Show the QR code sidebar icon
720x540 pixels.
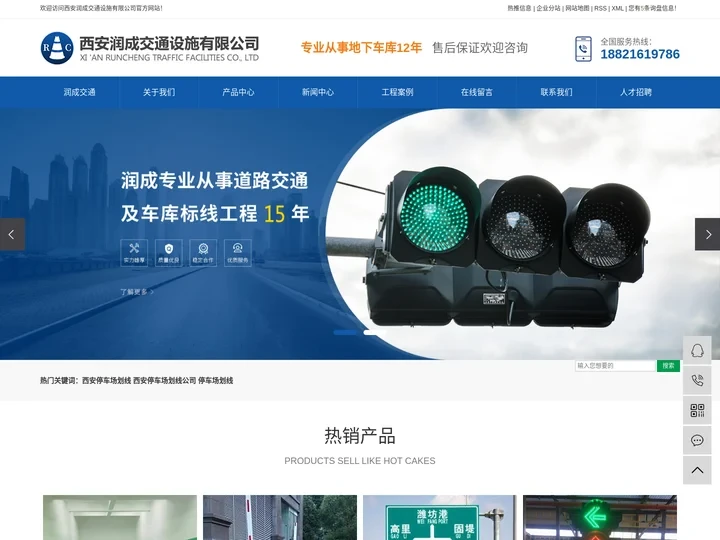click(697, 410)
